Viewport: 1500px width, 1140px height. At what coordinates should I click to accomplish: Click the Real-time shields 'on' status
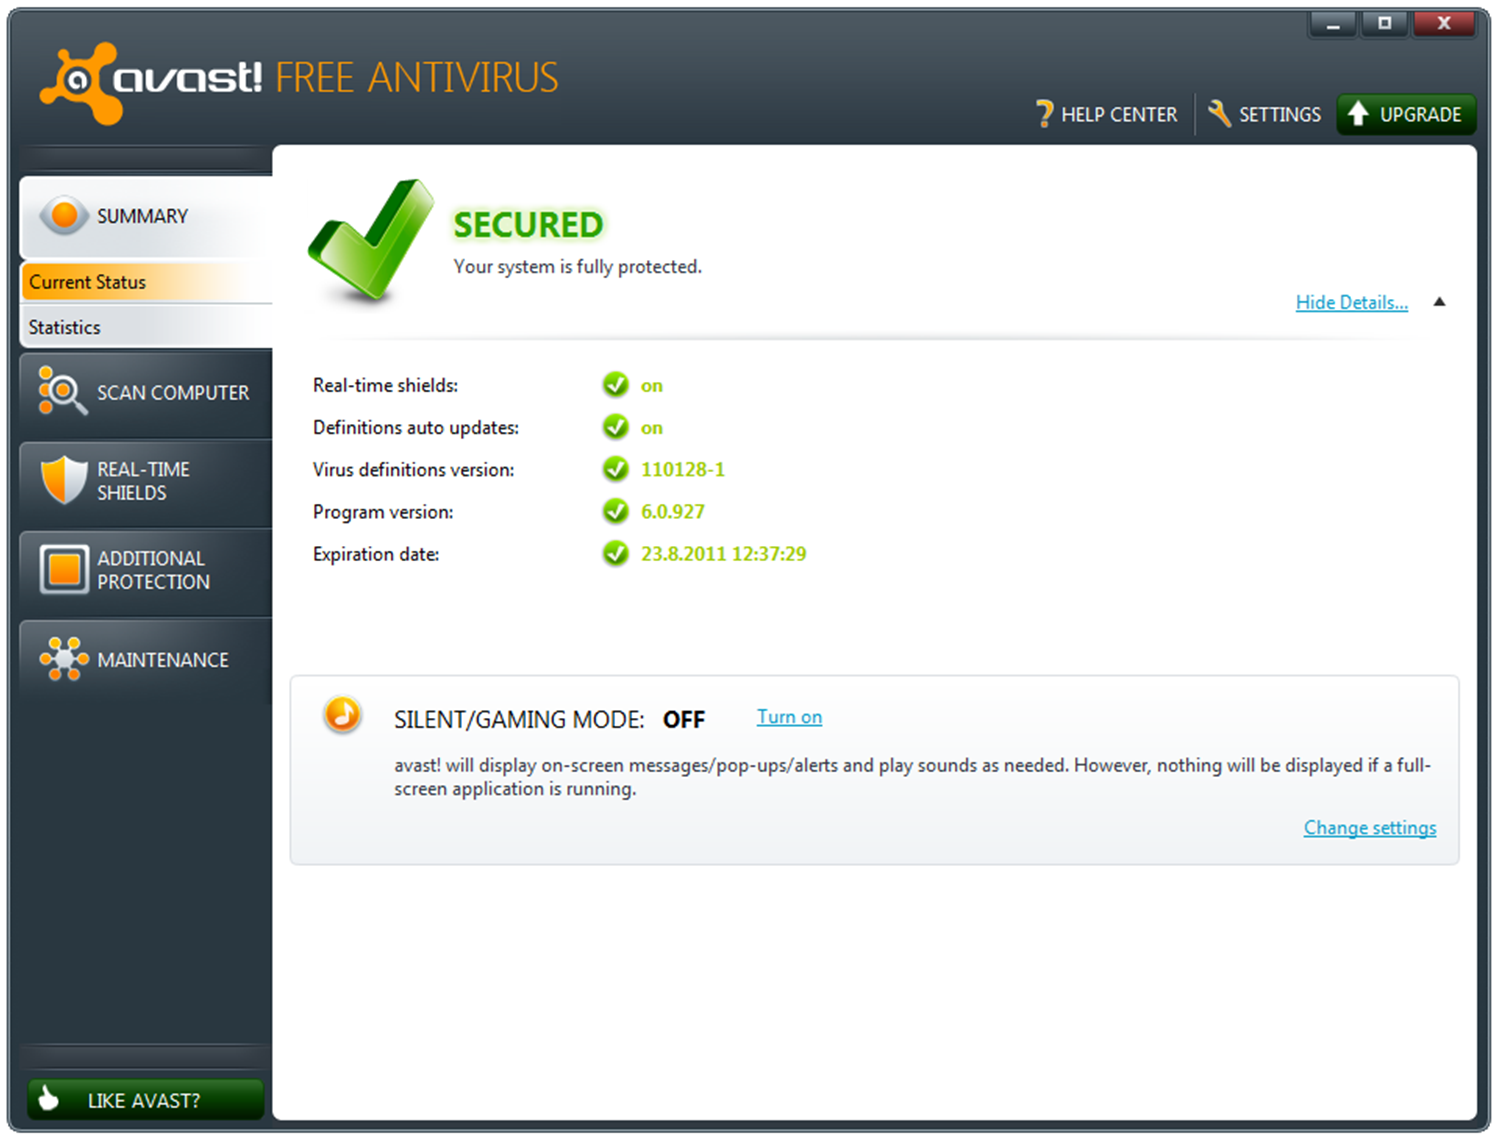[x=652, y=386]
